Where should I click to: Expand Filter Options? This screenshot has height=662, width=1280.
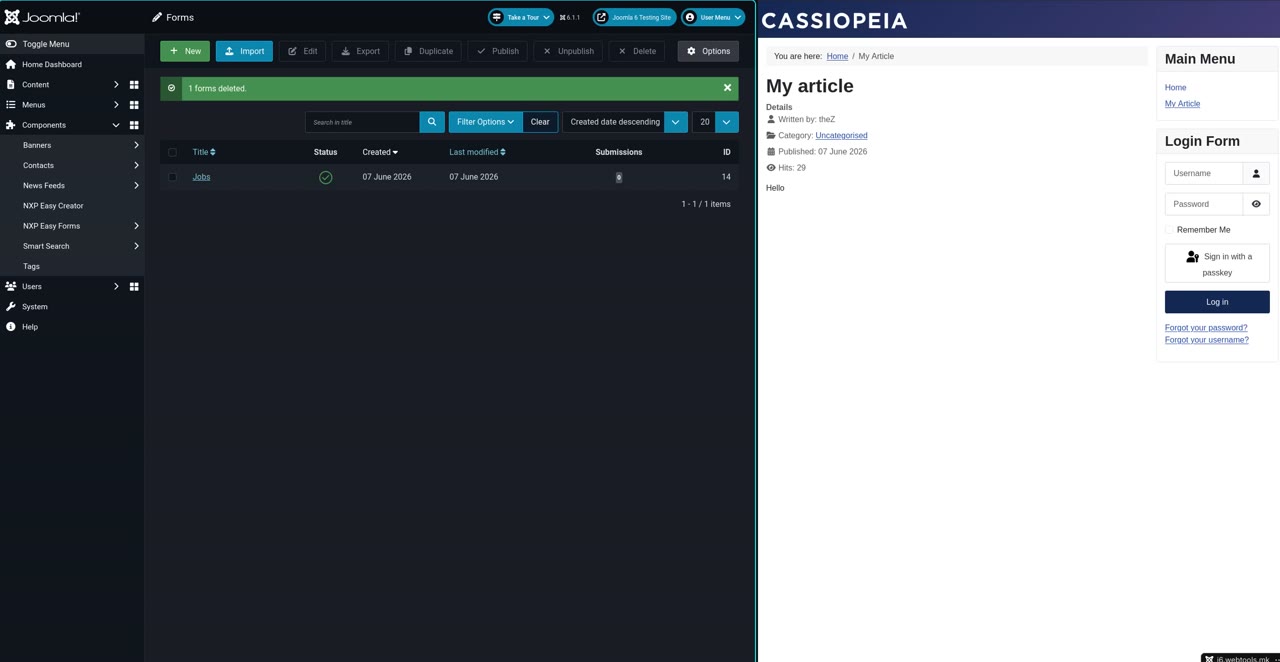[x=485, y=122]
